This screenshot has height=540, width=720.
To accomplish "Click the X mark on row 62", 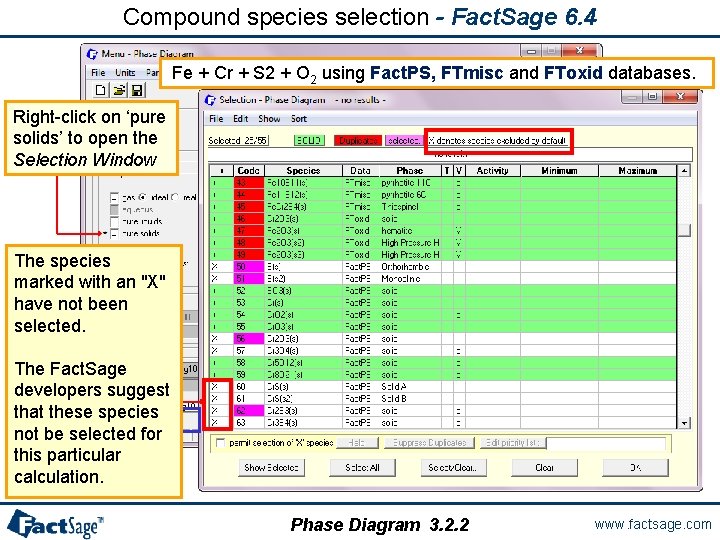I will (x=214, y=411).
